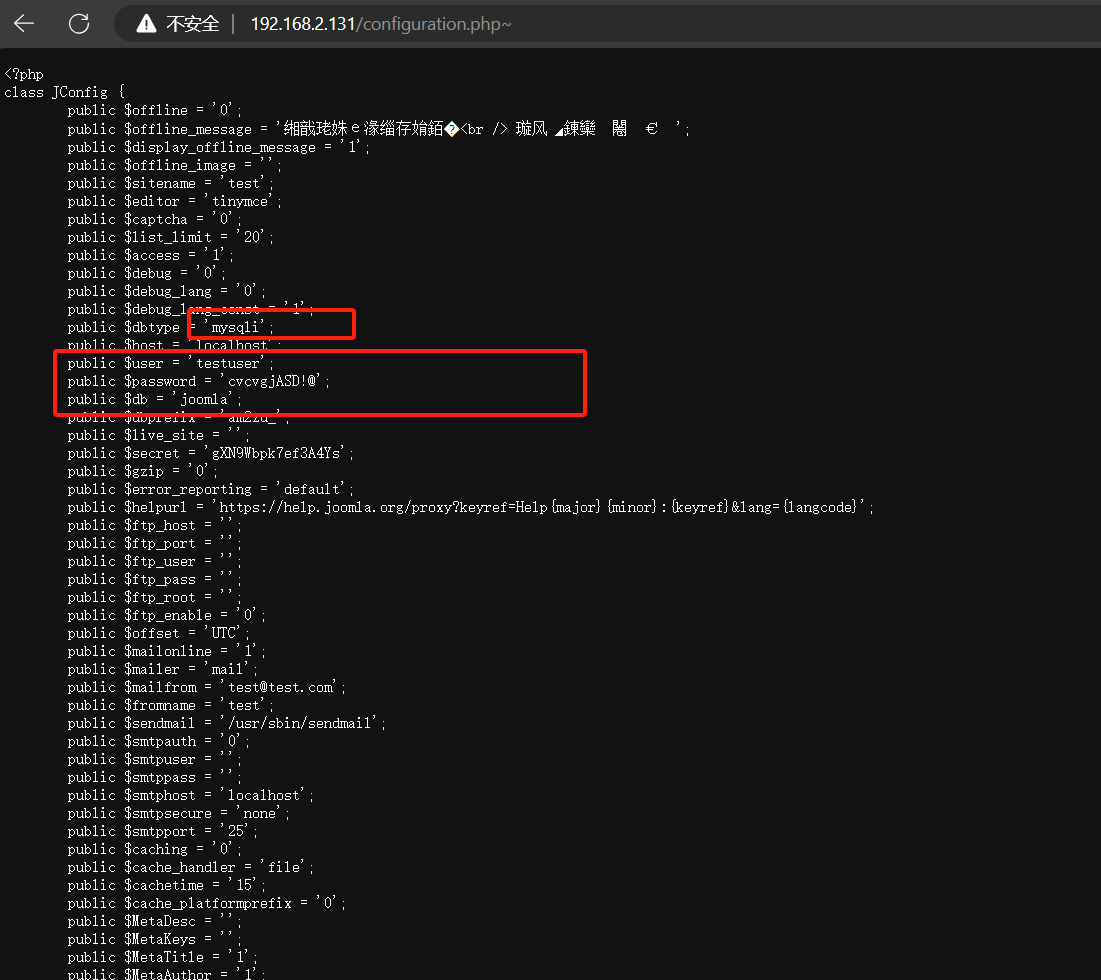This screenshot has height=980, width=1101.
Task: Click the '$mailer = 'mail'' line
Action: tap(163, 669)
